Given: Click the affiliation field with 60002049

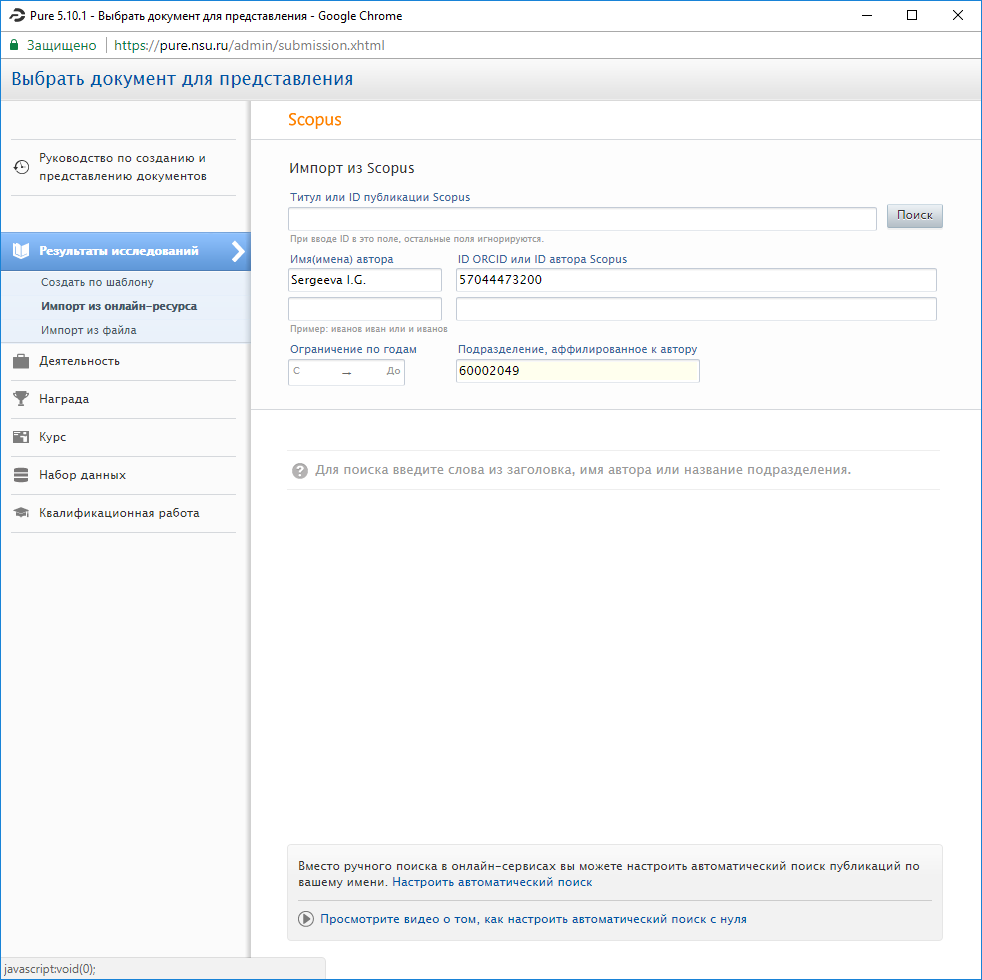Looking at the screenshot, I should pyautogui.click(x=577, y=371).
